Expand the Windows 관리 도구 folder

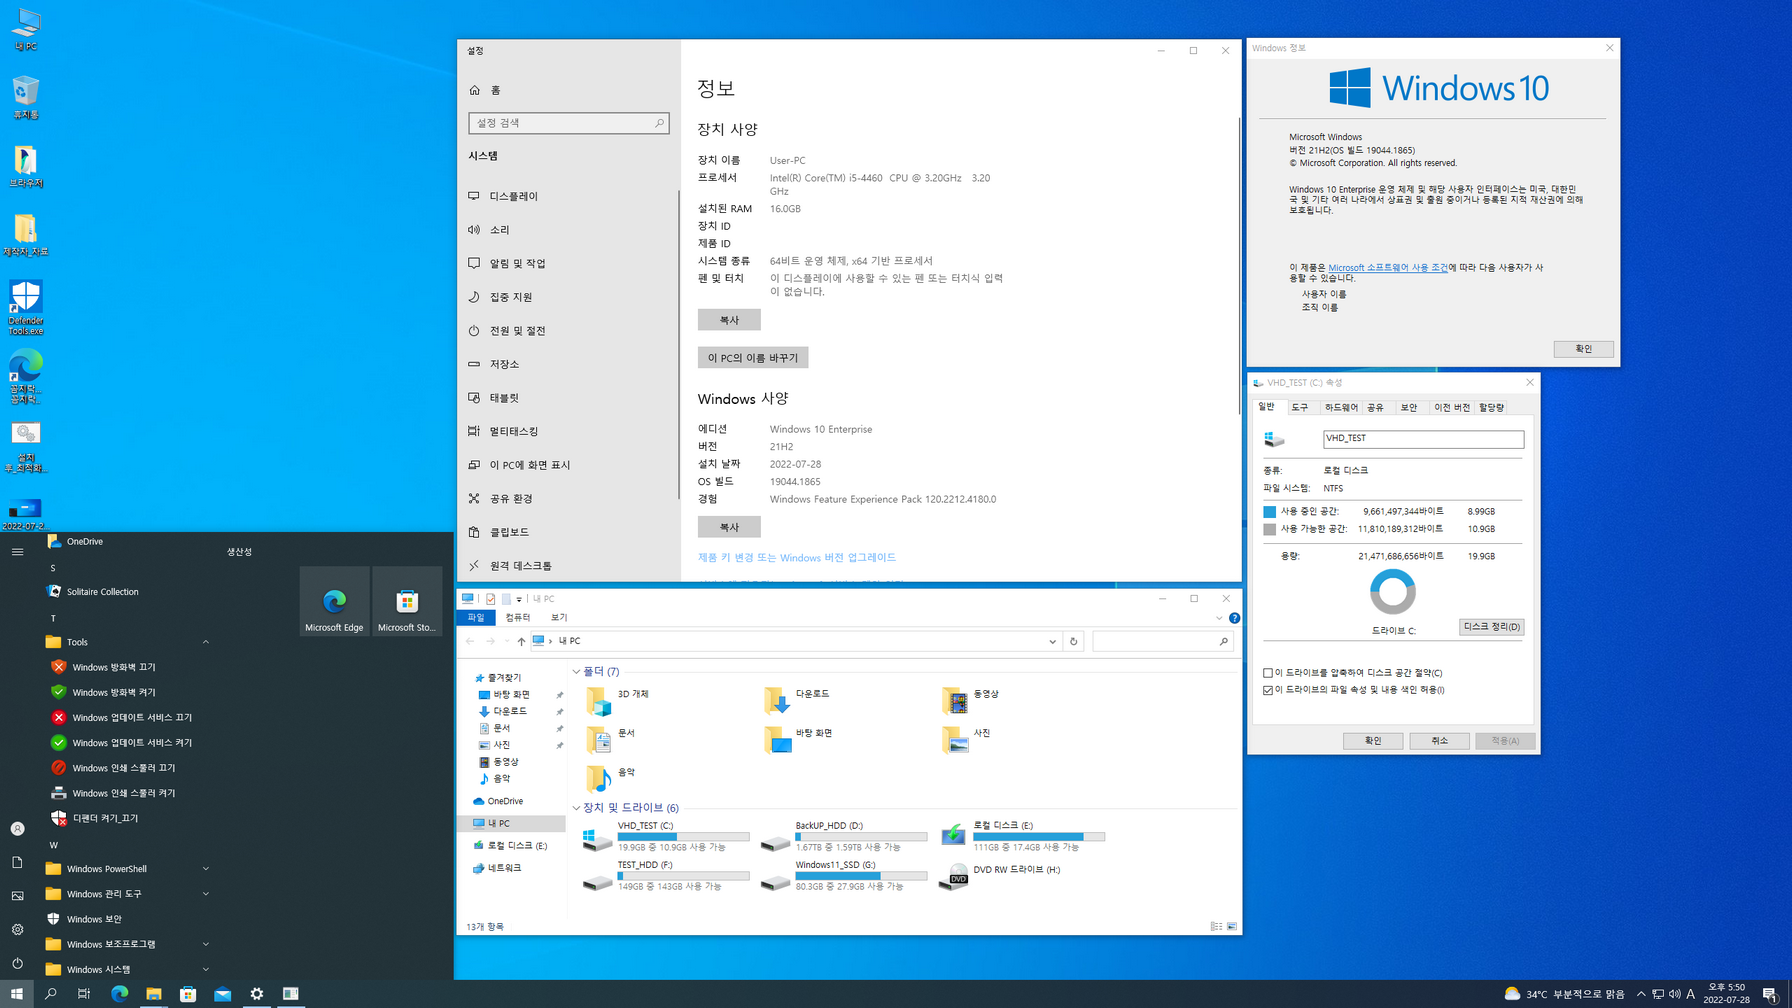[206, 894]
